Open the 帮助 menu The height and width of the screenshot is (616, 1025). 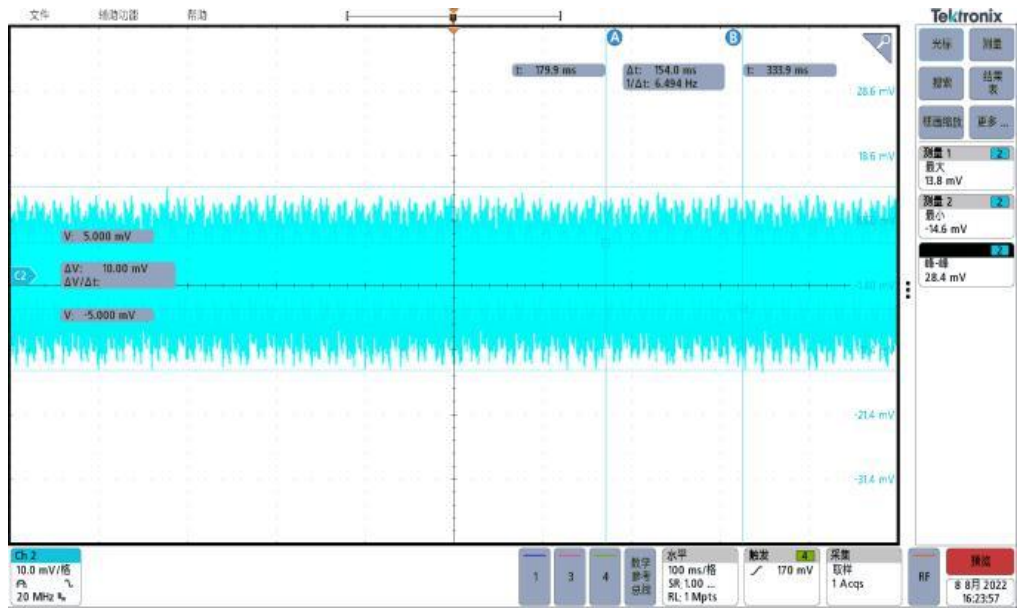point(197,14)
